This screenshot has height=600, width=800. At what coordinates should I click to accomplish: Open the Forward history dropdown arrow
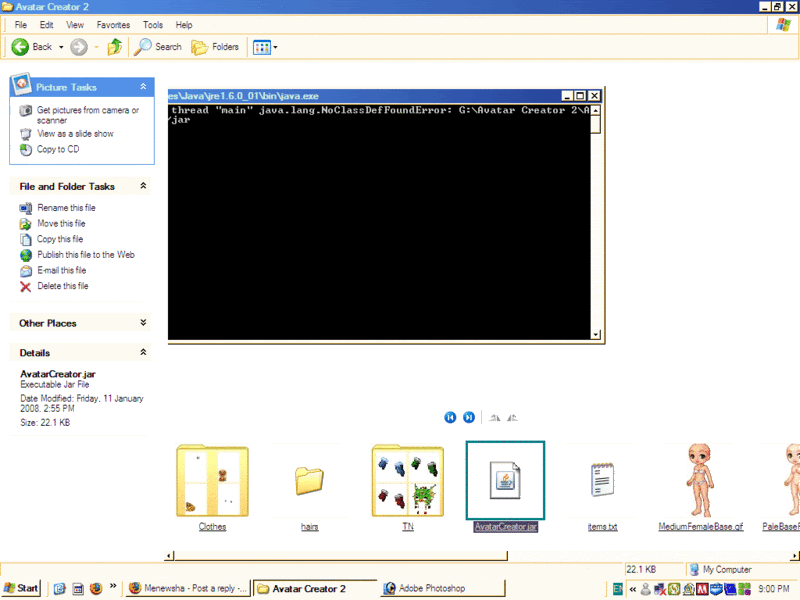pos(96,47)
